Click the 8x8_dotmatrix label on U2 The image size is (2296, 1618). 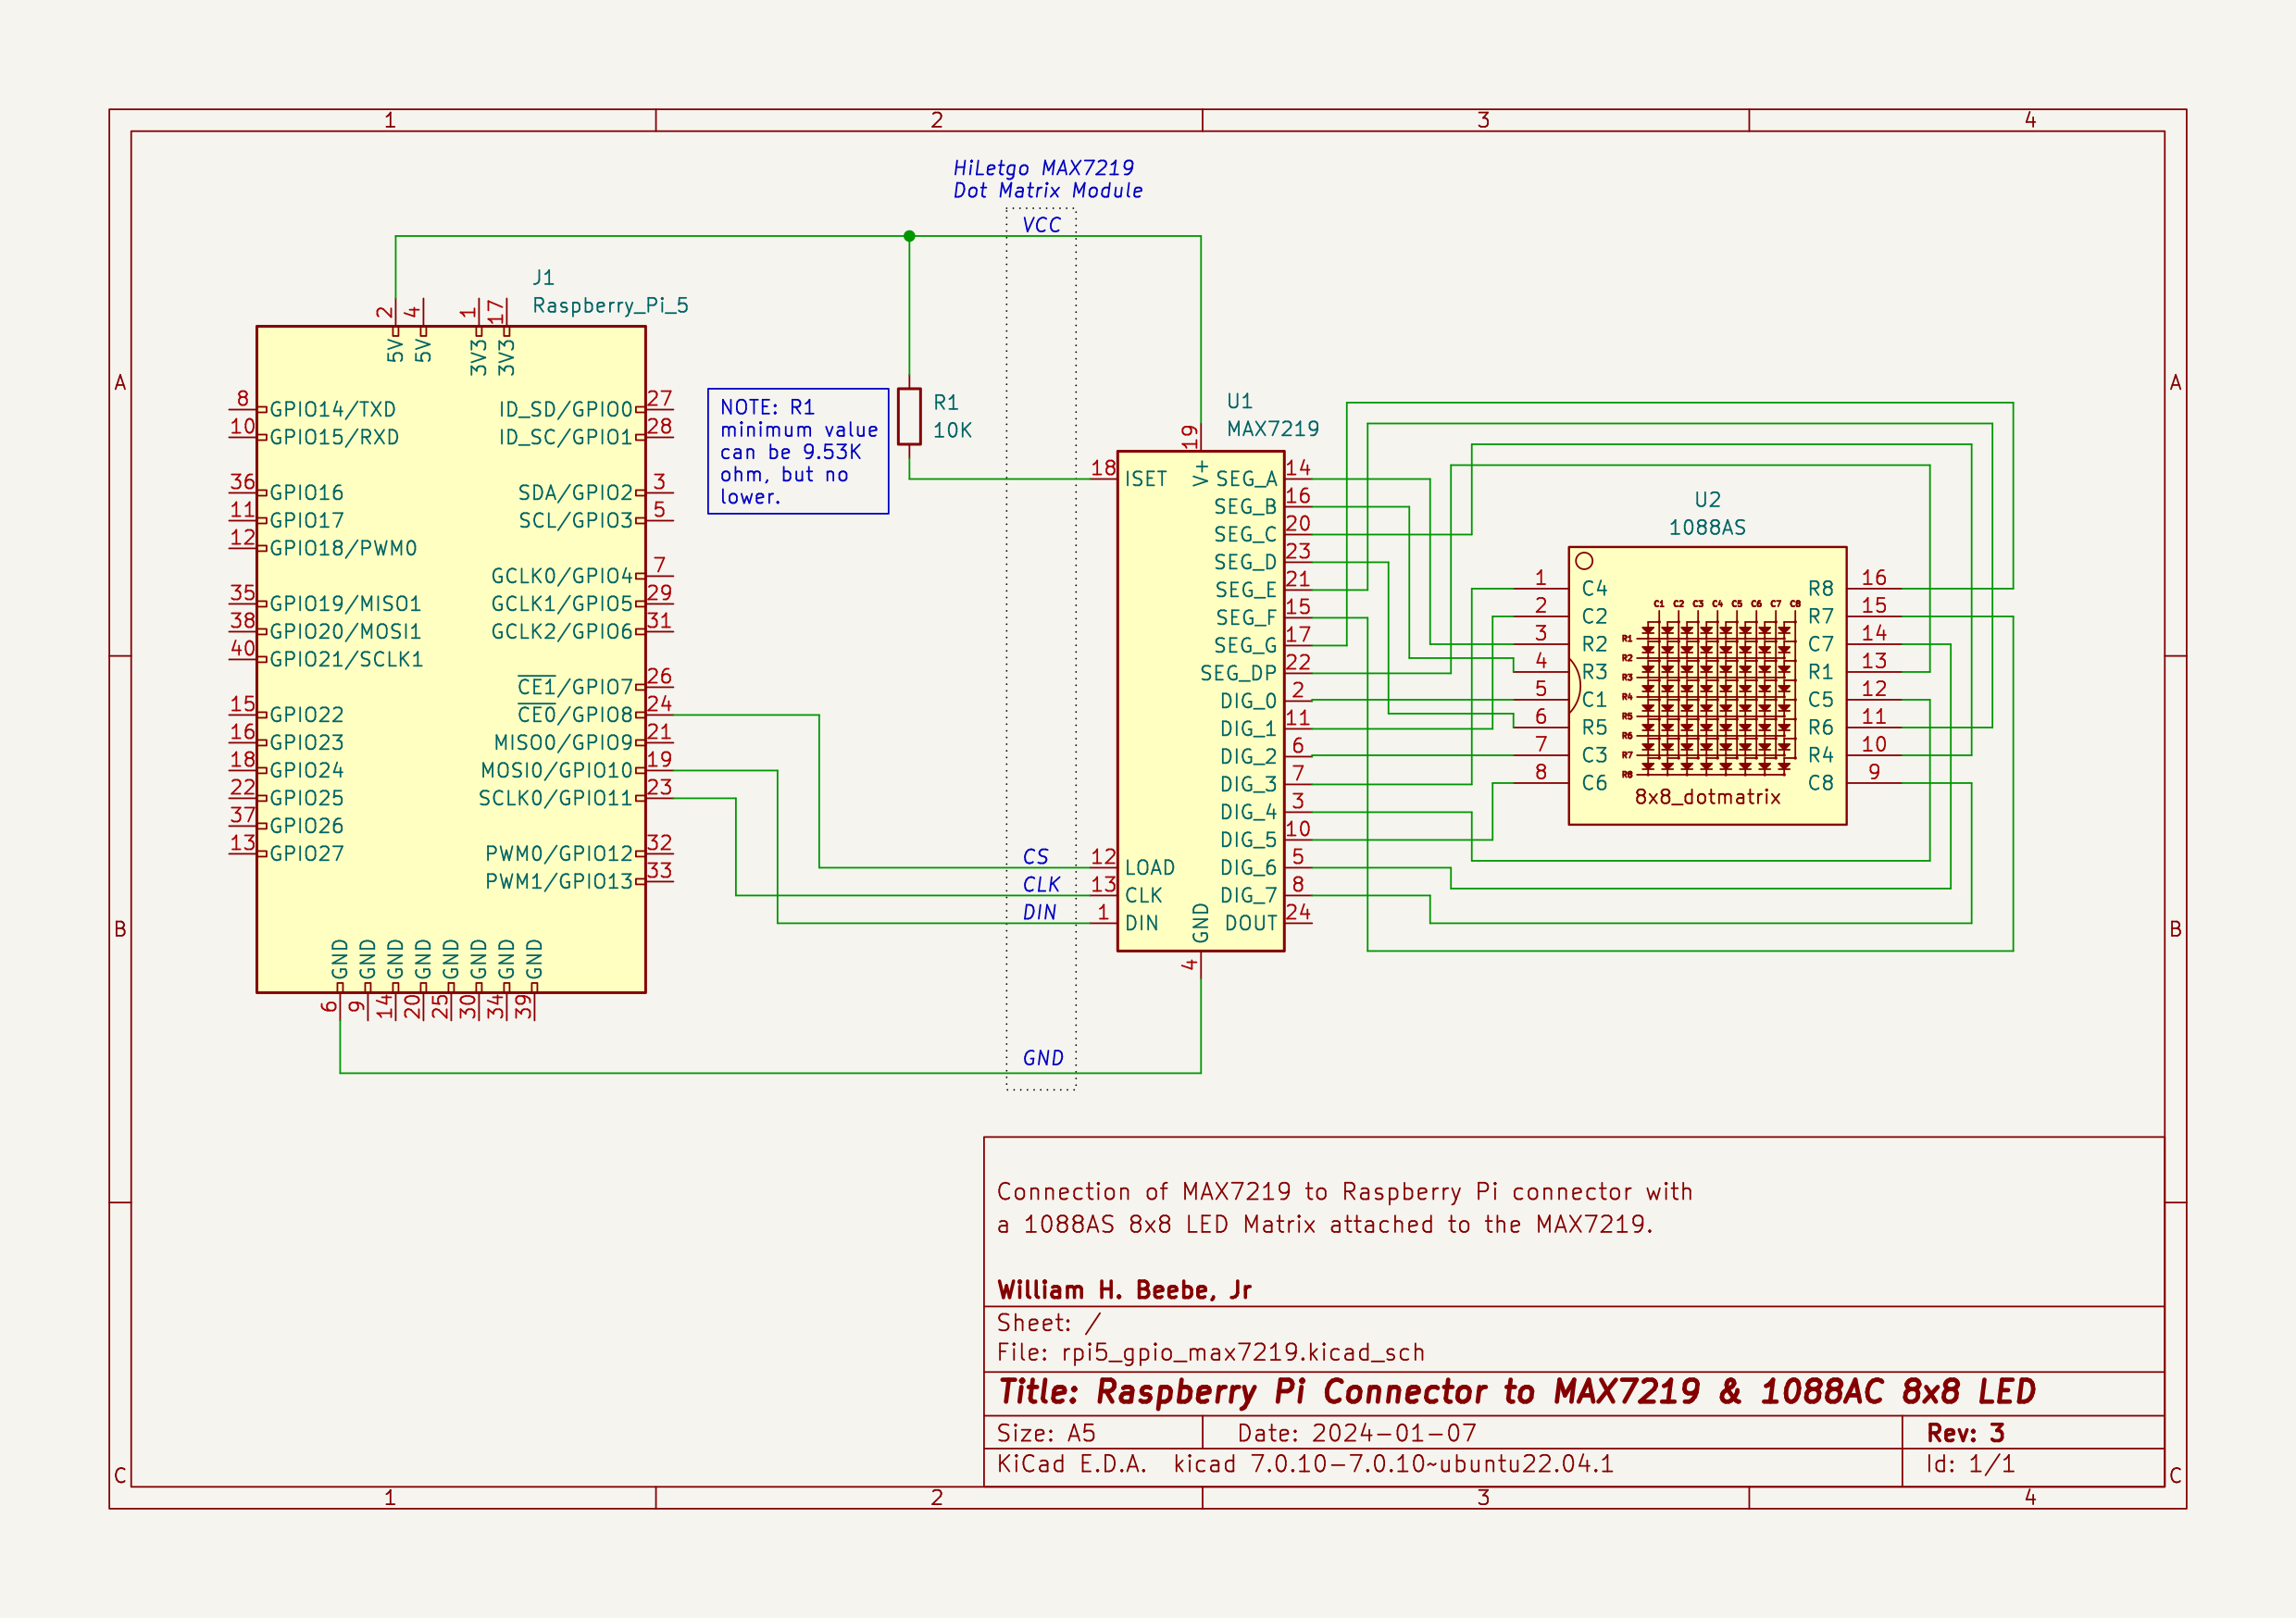click(1707, 797)
